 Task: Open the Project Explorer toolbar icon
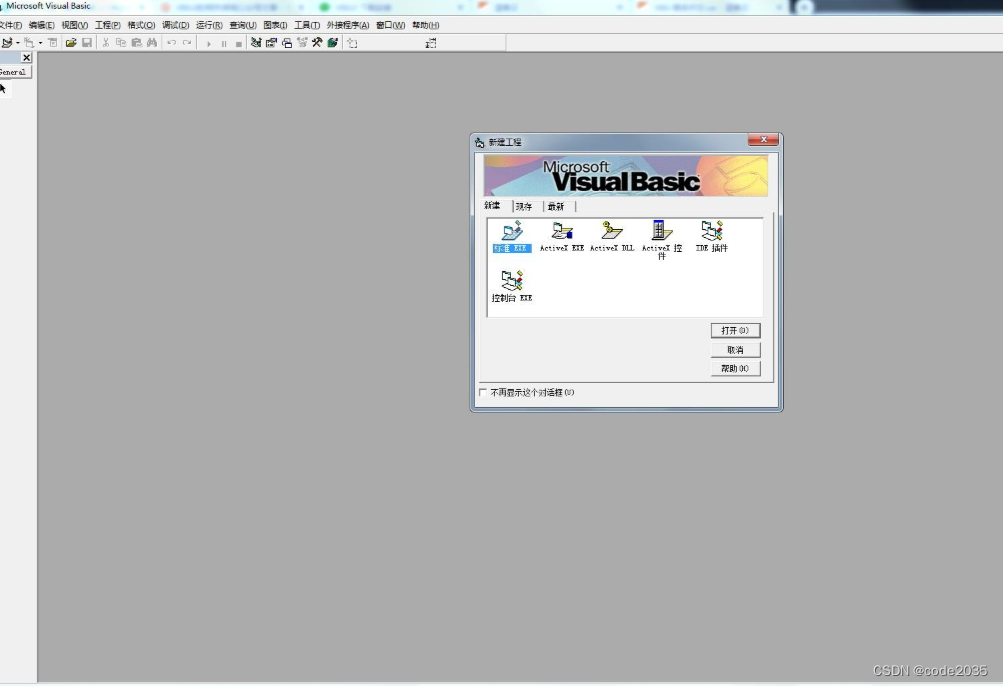(x=256, y=43)
